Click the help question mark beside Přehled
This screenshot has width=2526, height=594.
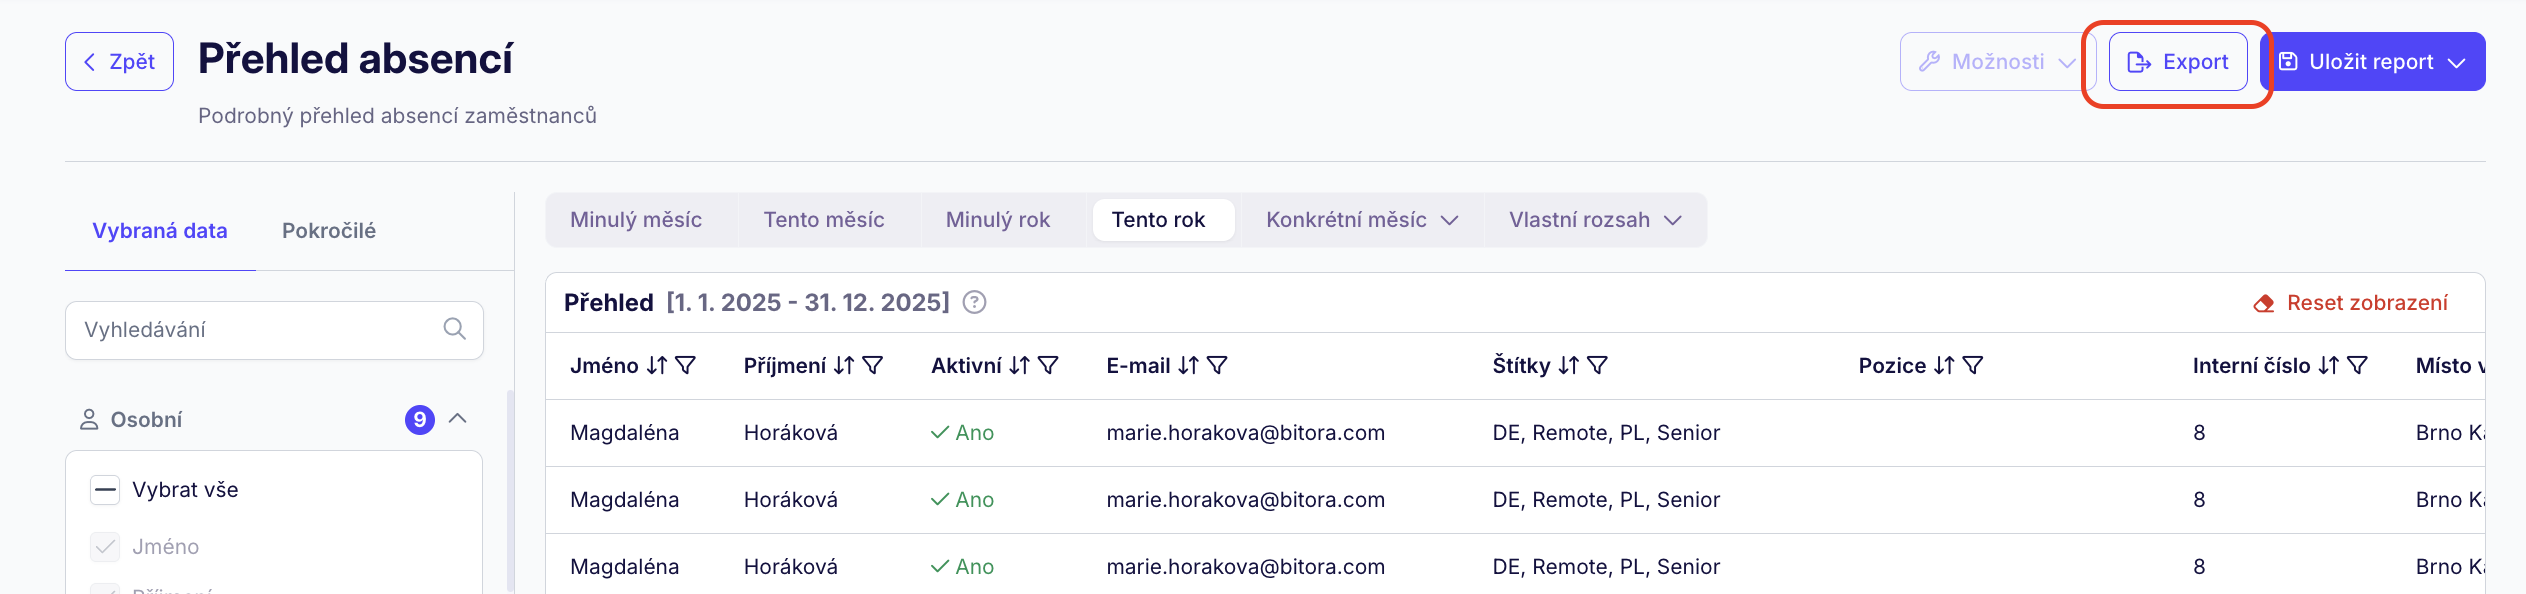pyautogui.click(x=974, y=302)
